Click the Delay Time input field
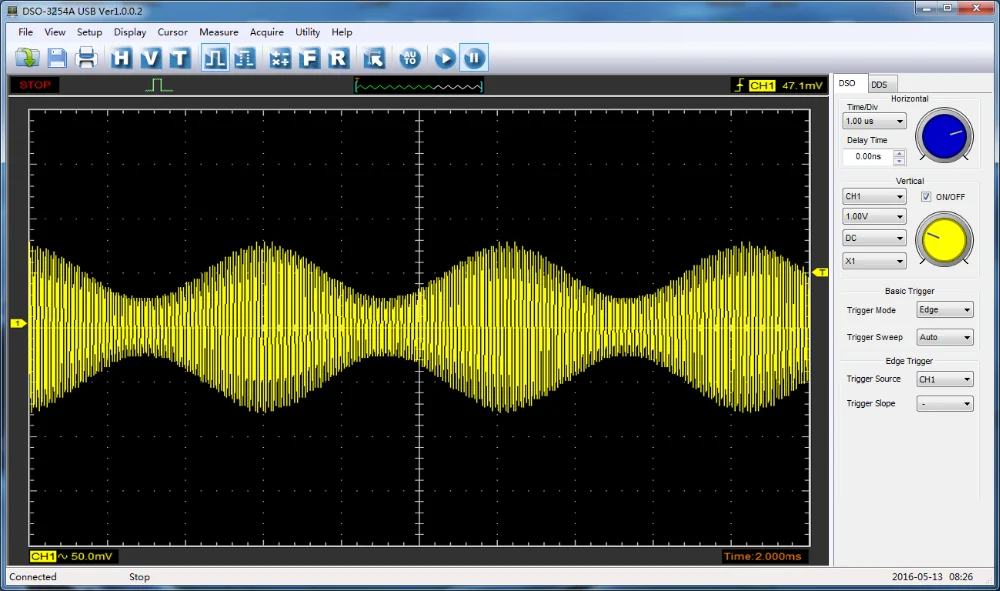 click(868, 156)
